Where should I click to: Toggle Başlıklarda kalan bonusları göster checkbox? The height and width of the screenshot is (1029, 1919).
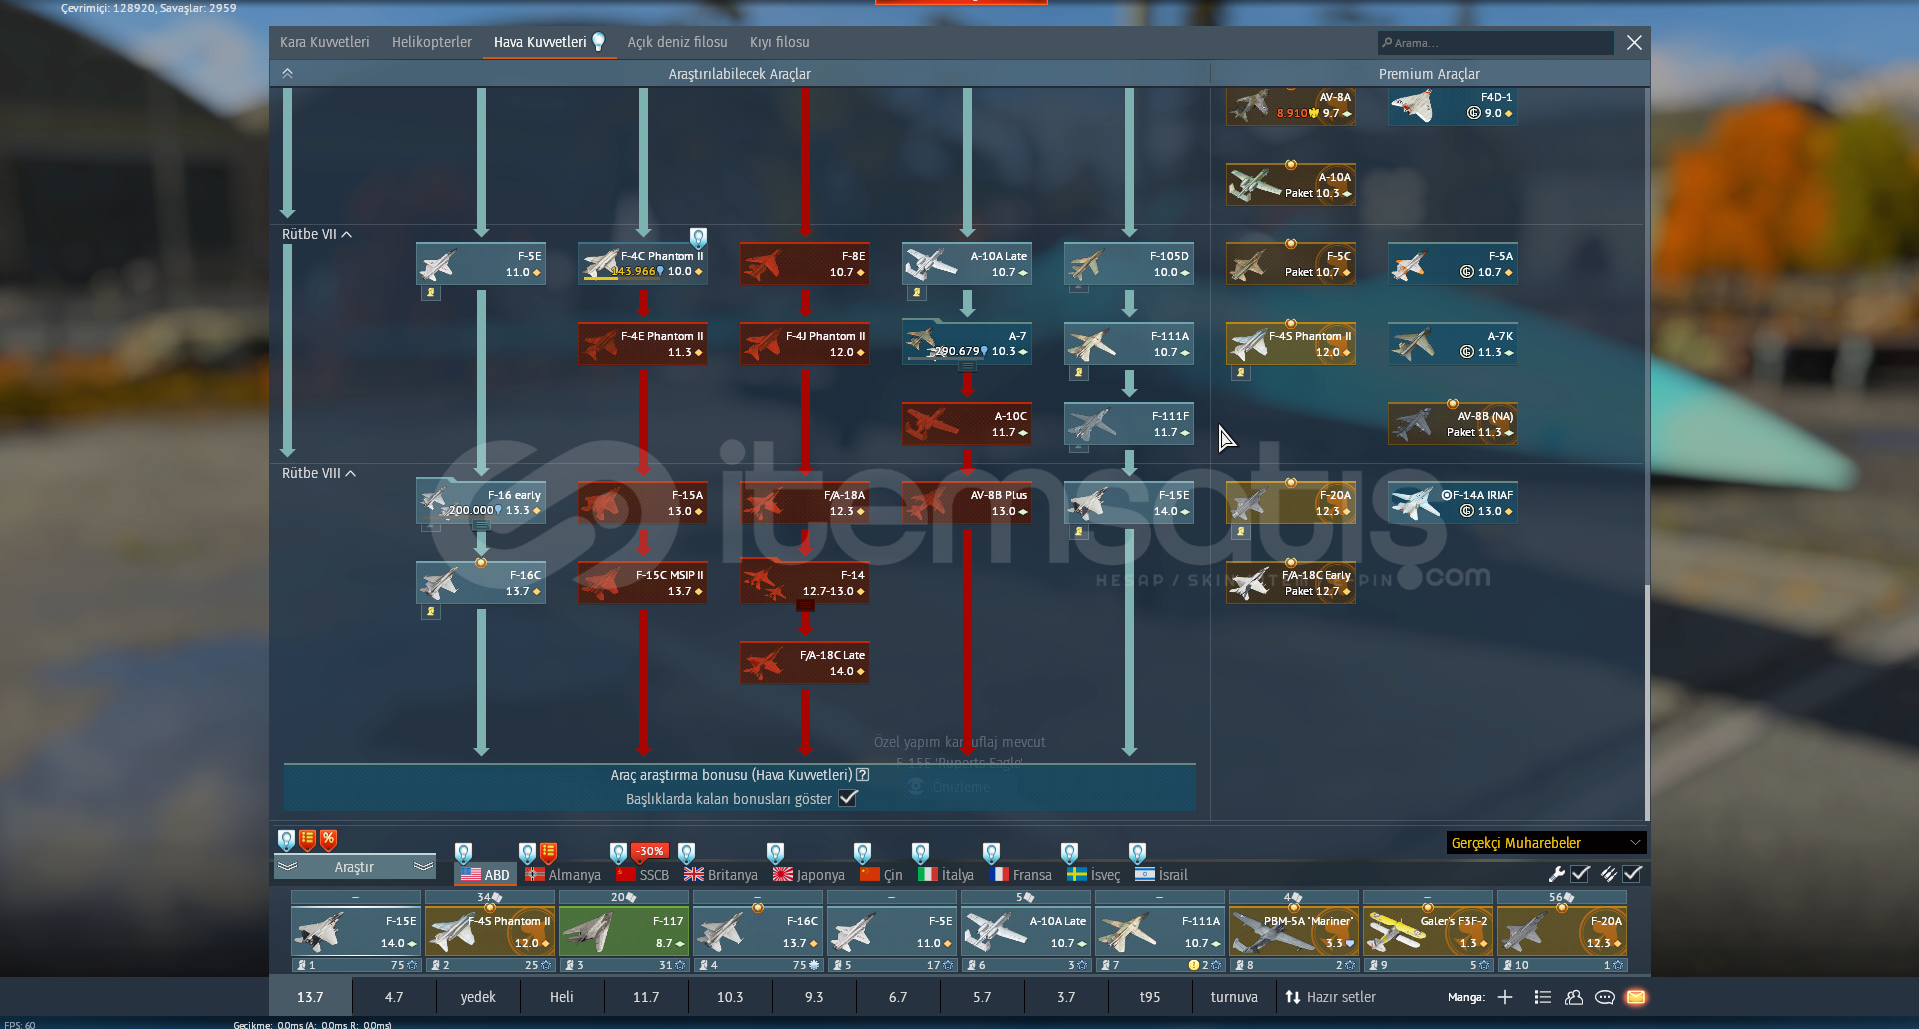(x=848, y=798)
